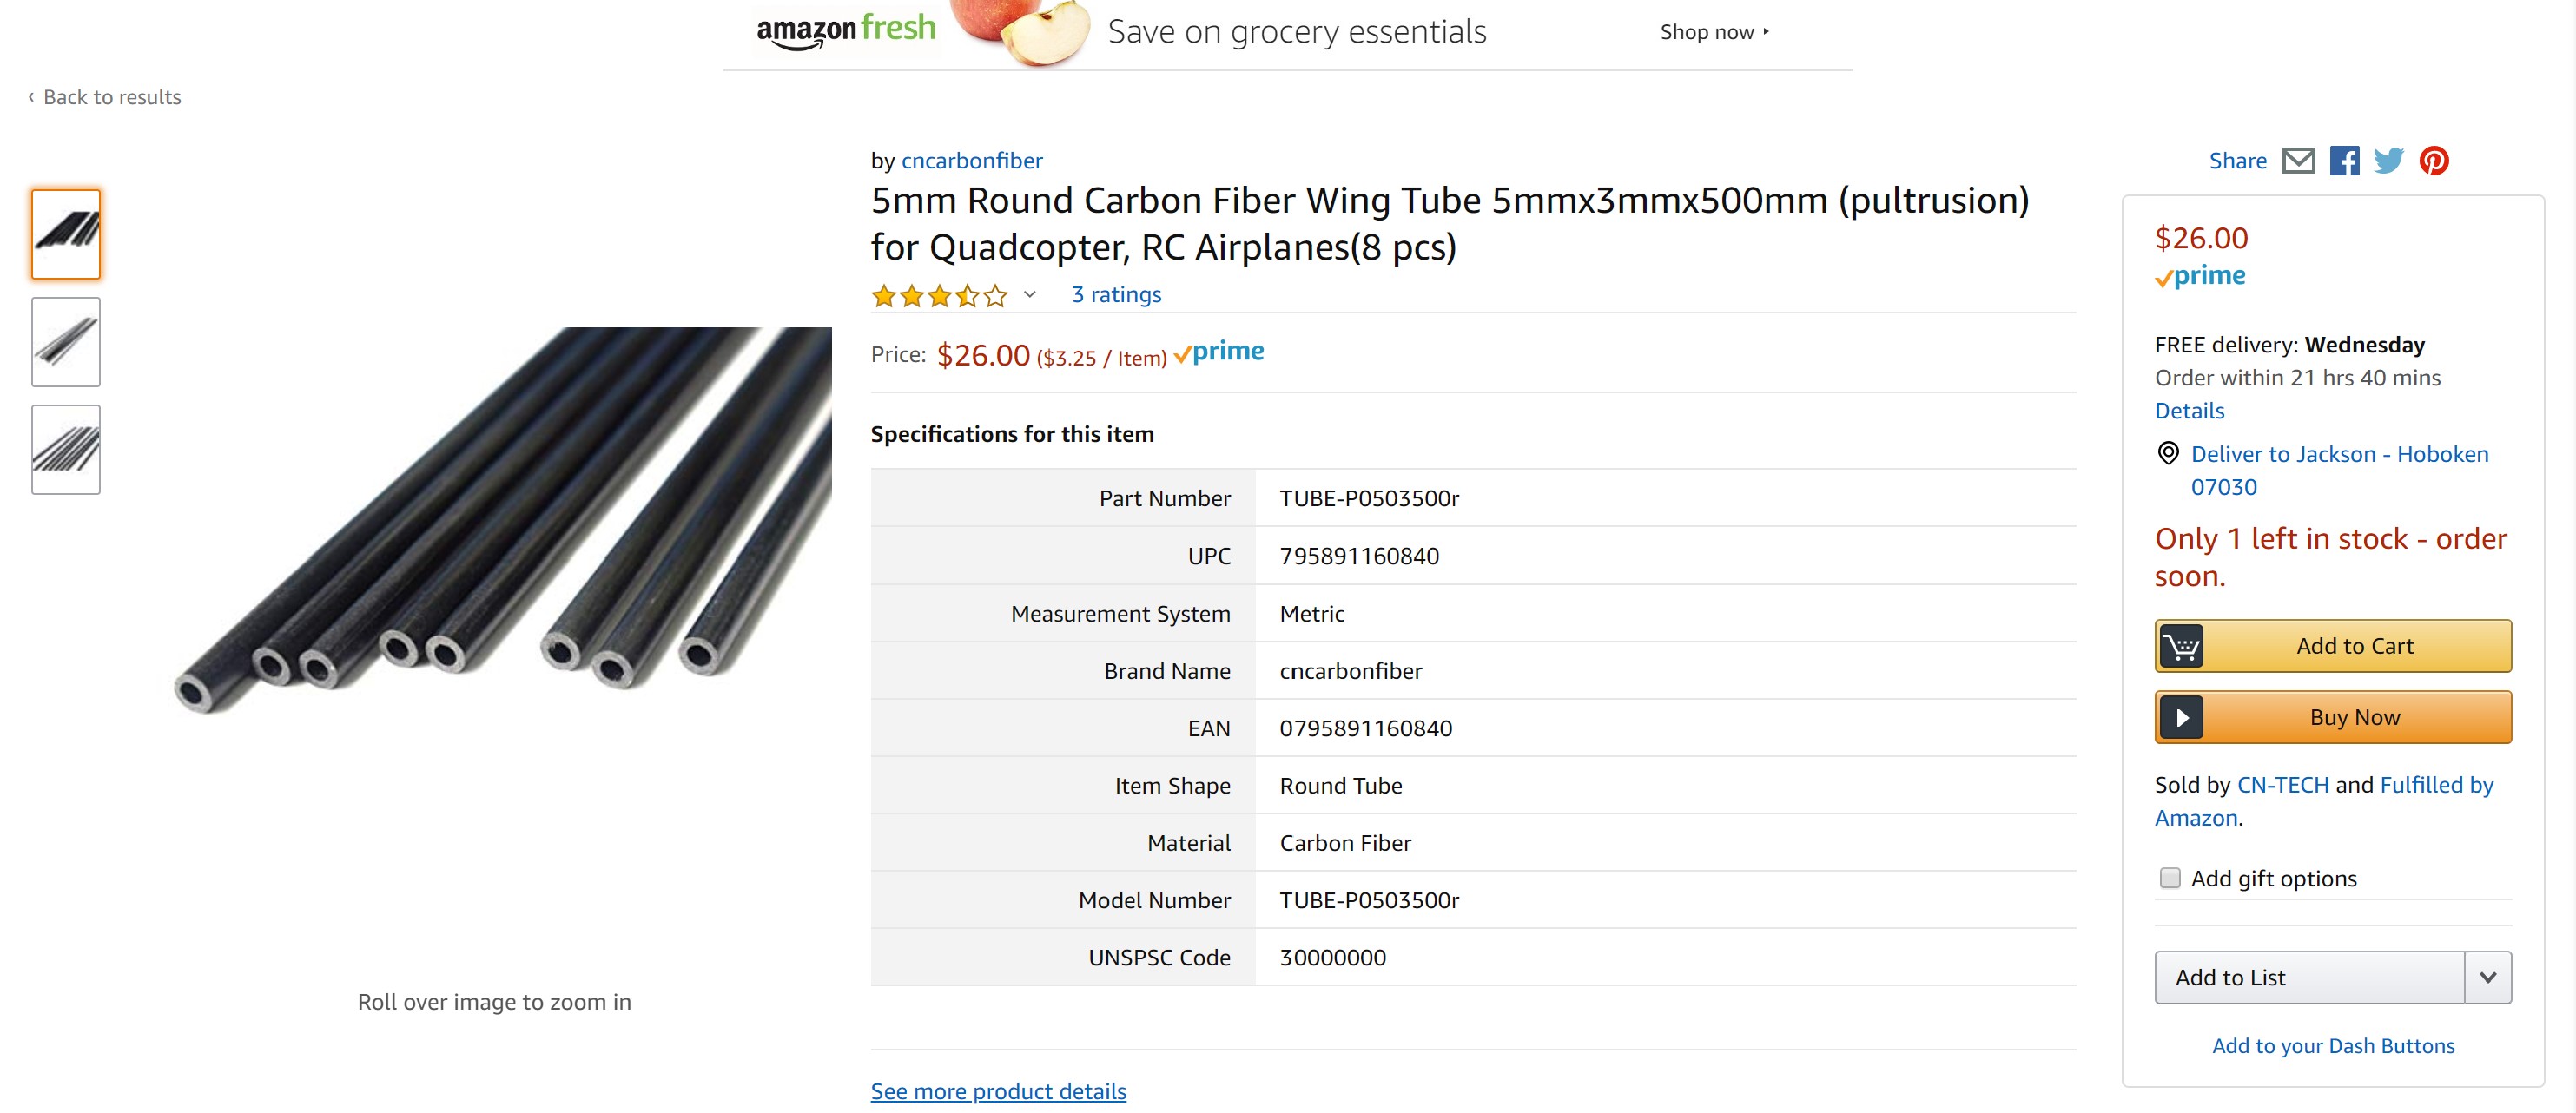Click Add to your Dash Buttons

click(2333, 1046)
